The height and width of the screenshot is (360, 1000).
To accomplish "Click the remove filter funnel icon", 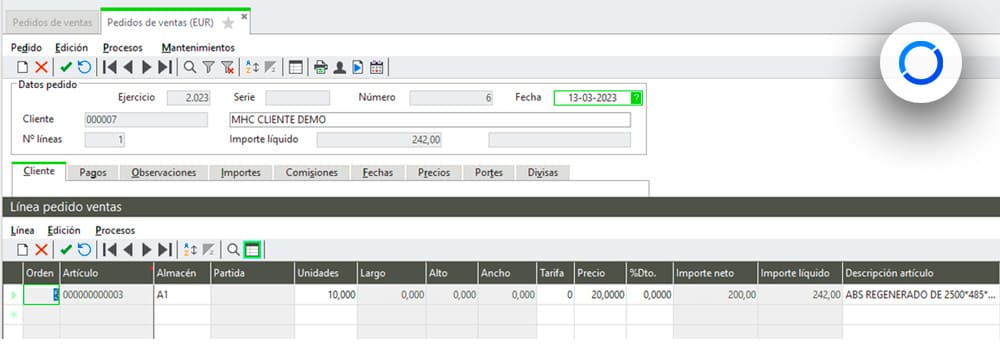I will (x=228, y=67).
